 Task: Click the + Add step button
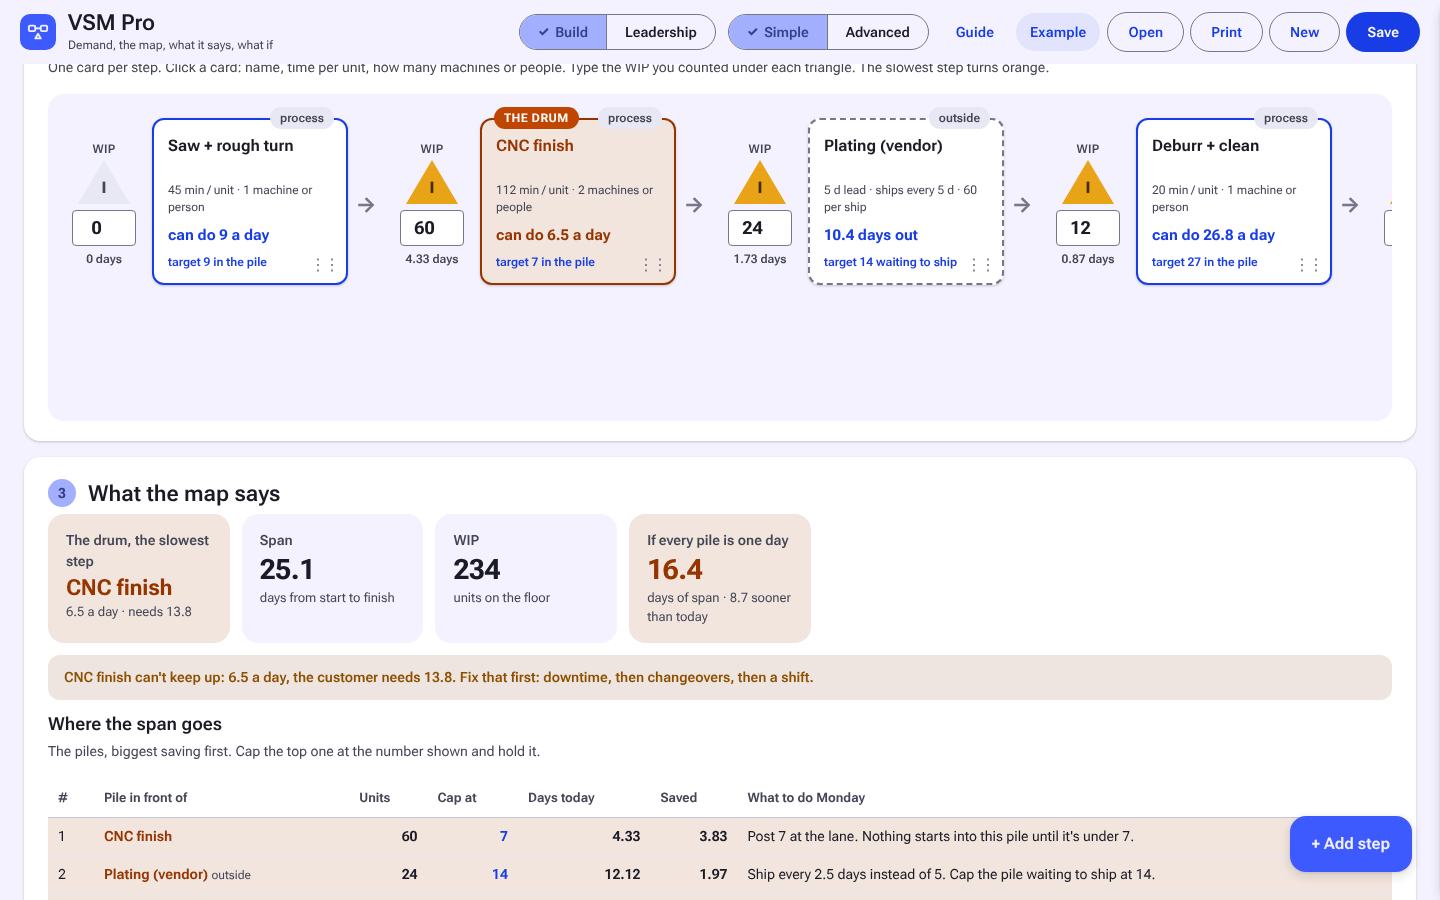coord(1351,844)
